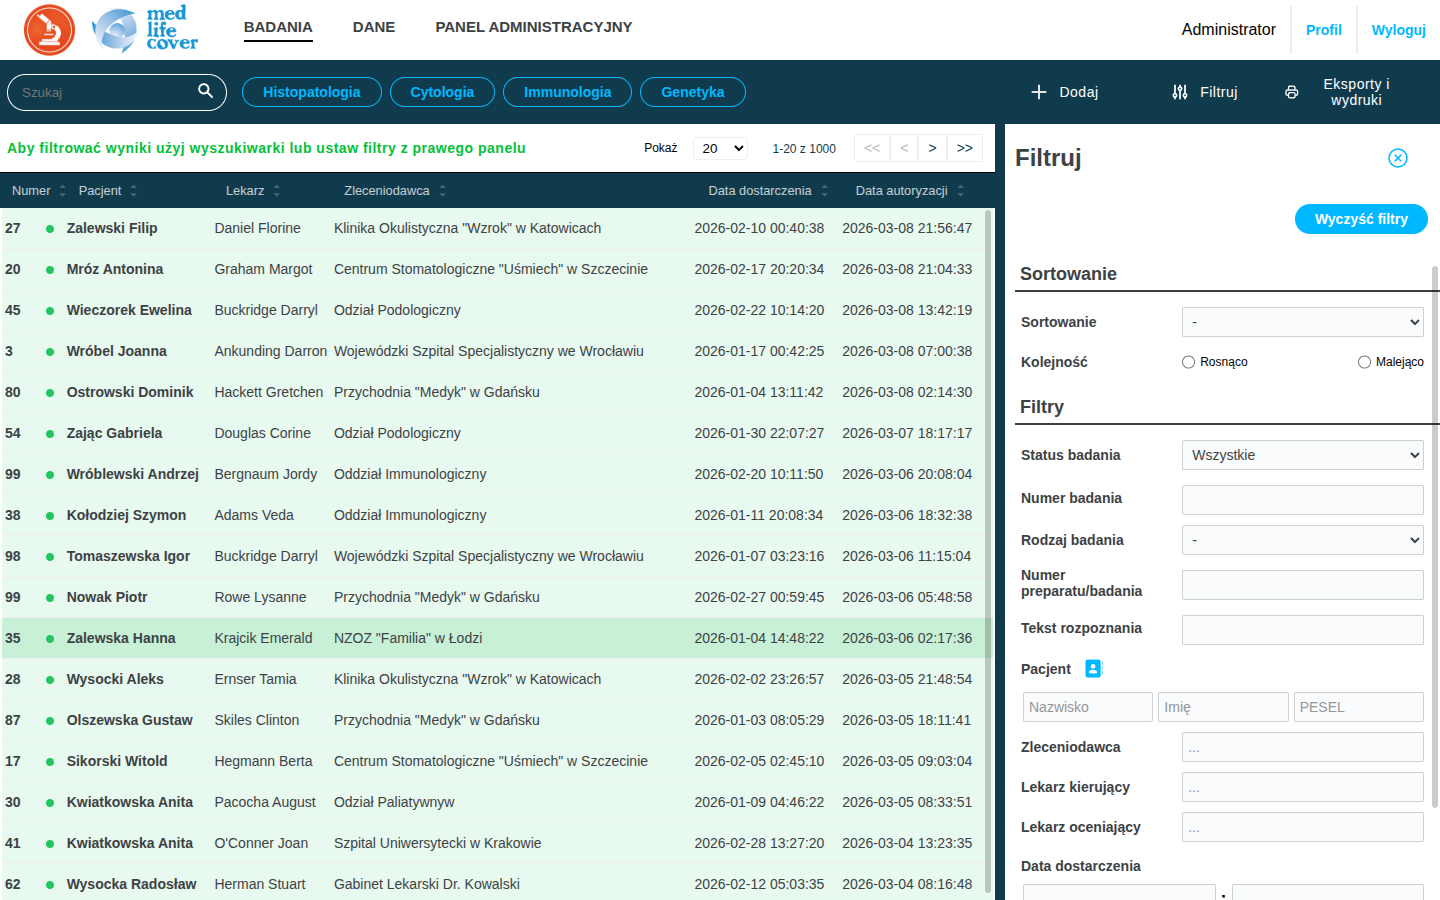The width and height of the screenshot is (1440, 900).
Task: Open the Pokaż page size dropdown
Action: (720, 148)
